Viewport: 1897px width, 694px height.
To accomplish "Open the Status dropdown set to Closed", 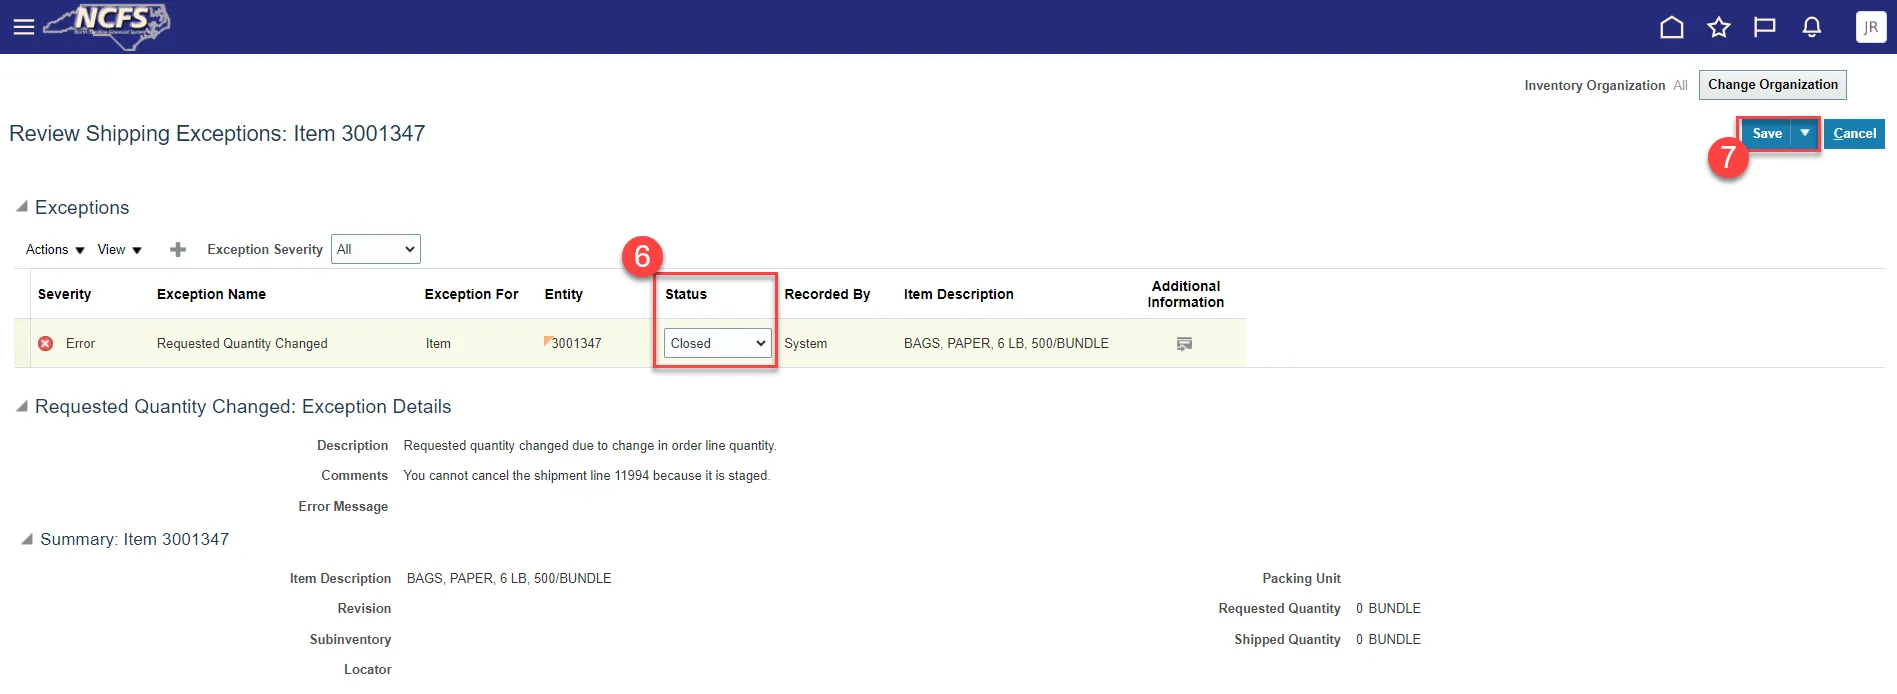I will point(717,343).
